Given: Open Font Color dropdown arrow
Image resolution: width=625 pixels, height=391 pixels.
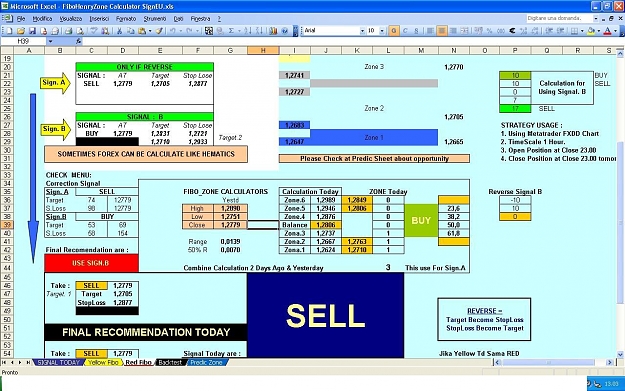Looking at the screenshot, I should click(615, 31).
